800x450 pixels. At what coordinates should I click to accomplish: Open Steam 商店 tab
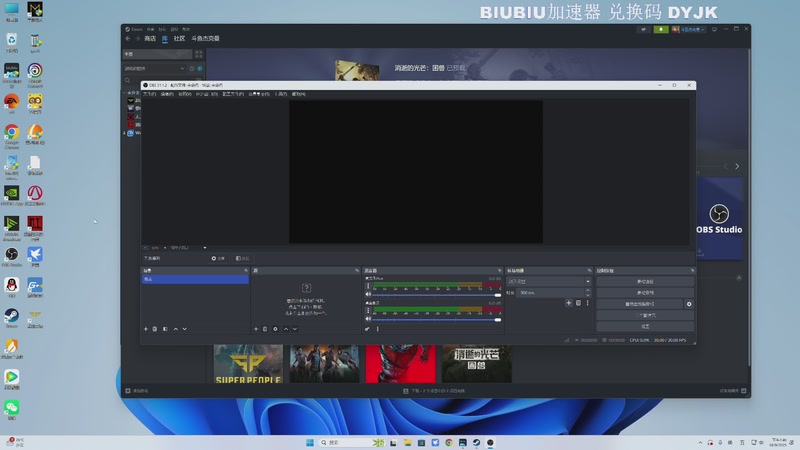pos(150,38)
